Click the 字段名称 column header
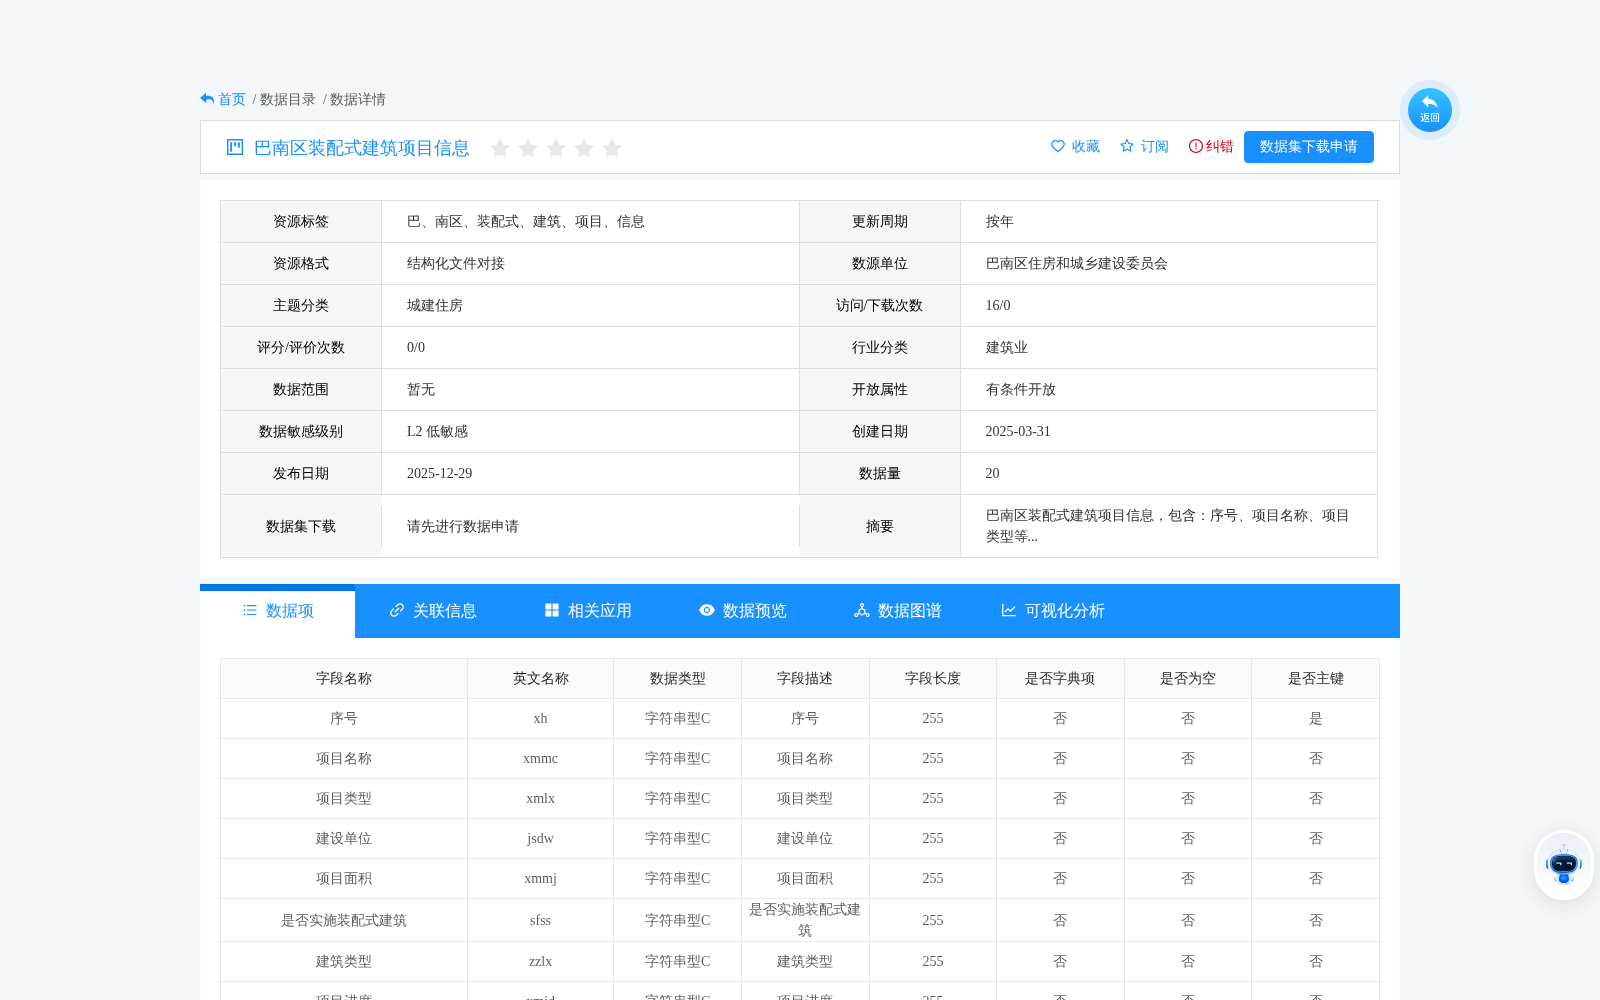1600x1000 pixels. point(344,679)
